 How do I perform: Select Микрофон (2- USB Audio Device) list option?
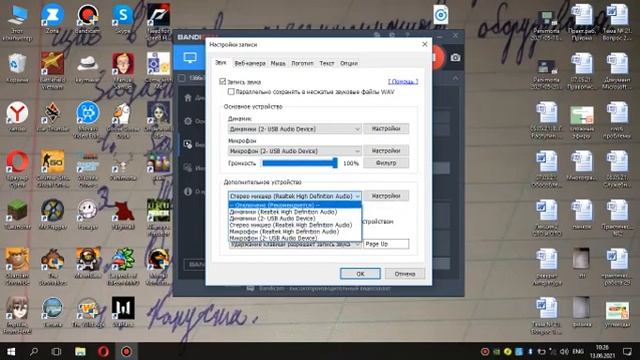pos(295,238)
